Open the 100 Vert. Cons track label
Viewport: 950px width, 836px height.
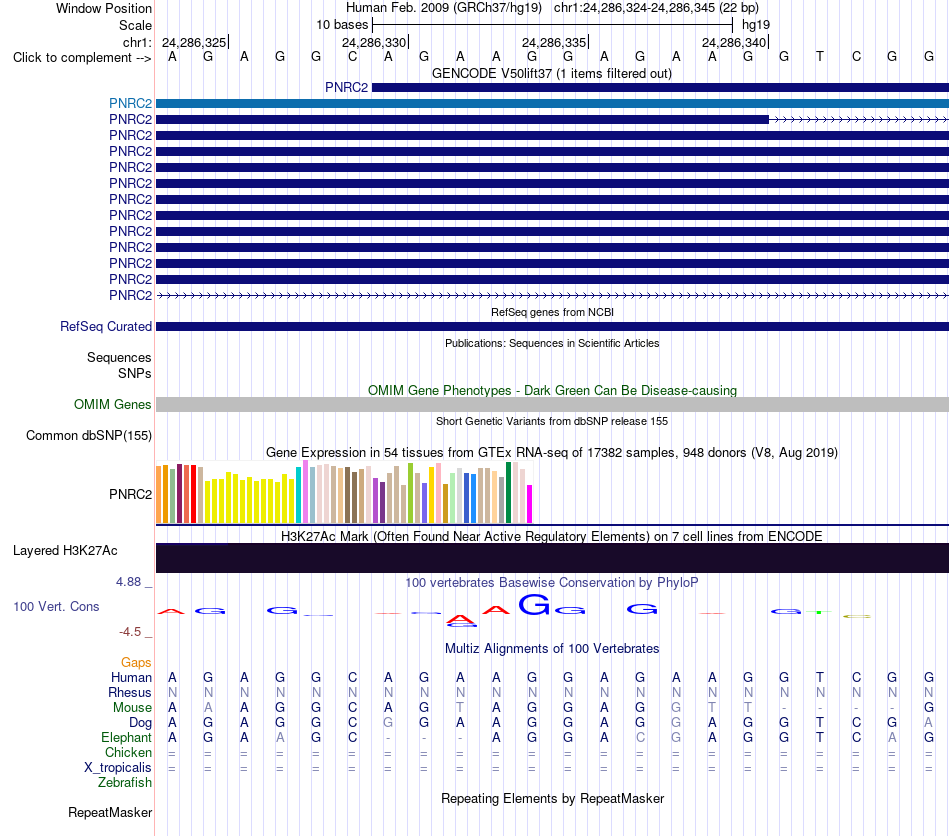[x=56, y=606]
